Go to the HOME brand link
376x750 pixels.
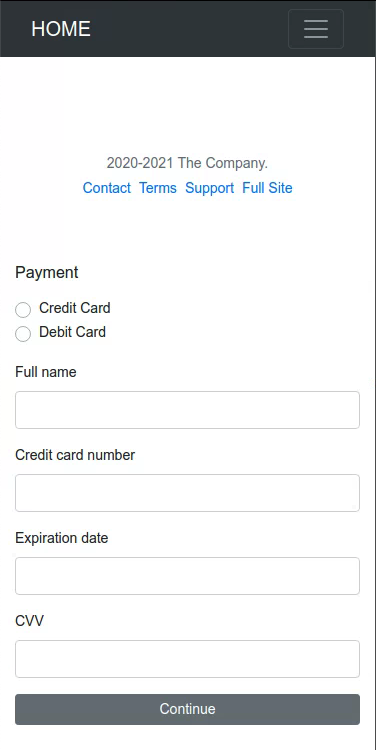point(61,29)
